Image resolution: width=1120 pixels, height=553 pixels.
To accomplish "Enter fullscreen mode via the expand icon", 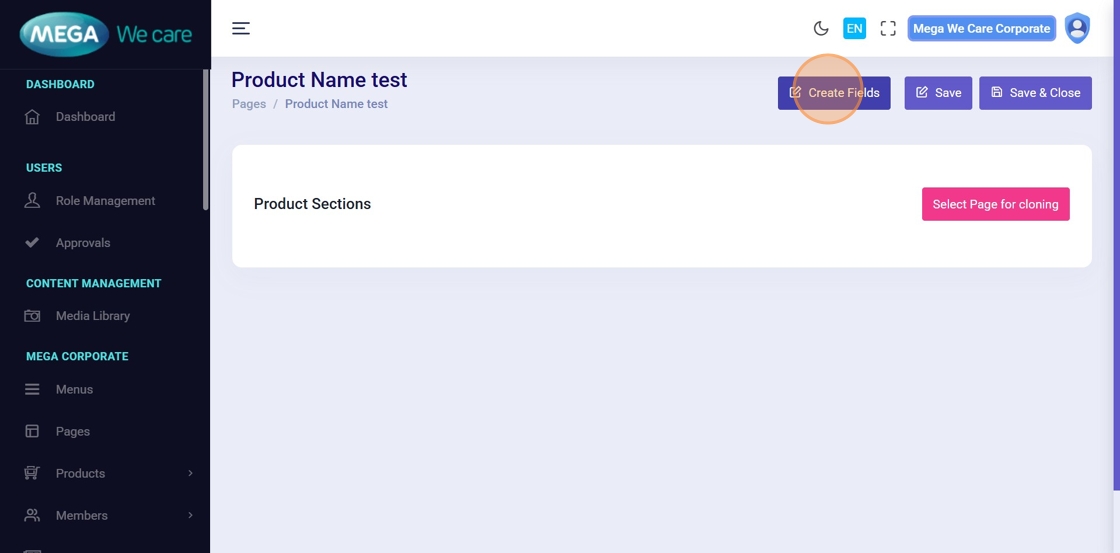I will tap(888, 29).
